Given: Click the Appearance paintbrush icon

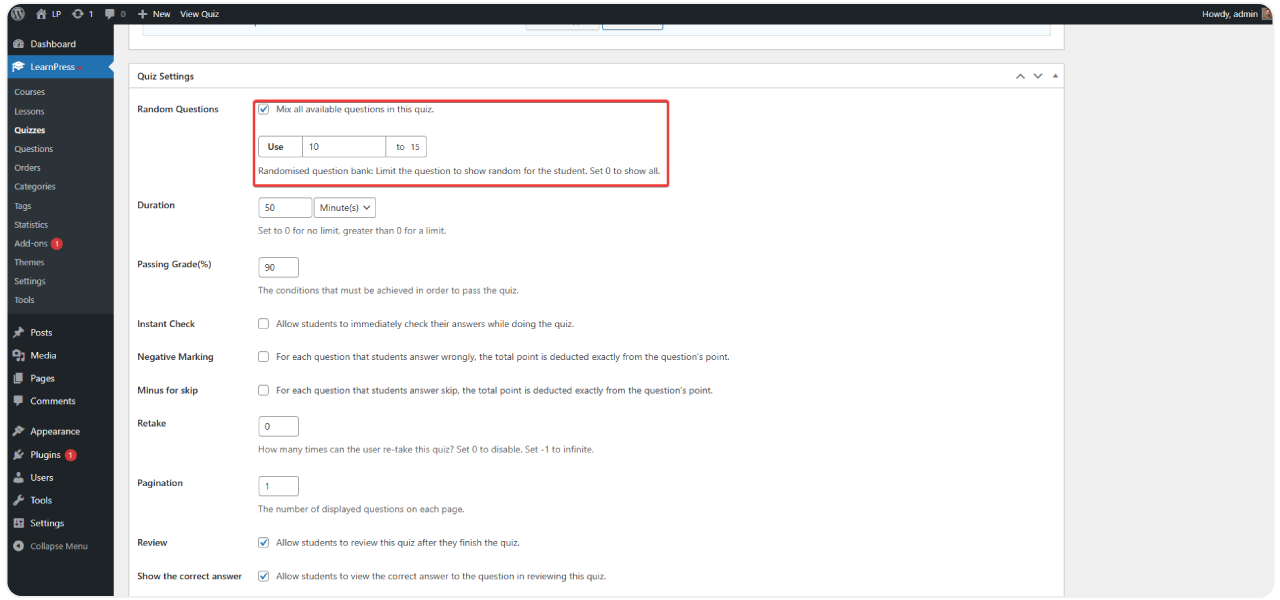Looking at the screenshot, I should (x=18, y=430).
